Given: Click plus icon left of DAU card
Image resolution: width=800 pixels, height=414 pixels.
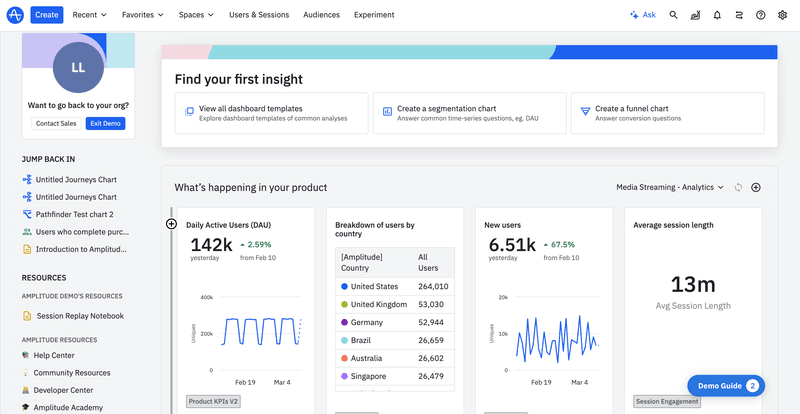Looking at the screenshot, I should coord(171,224).
